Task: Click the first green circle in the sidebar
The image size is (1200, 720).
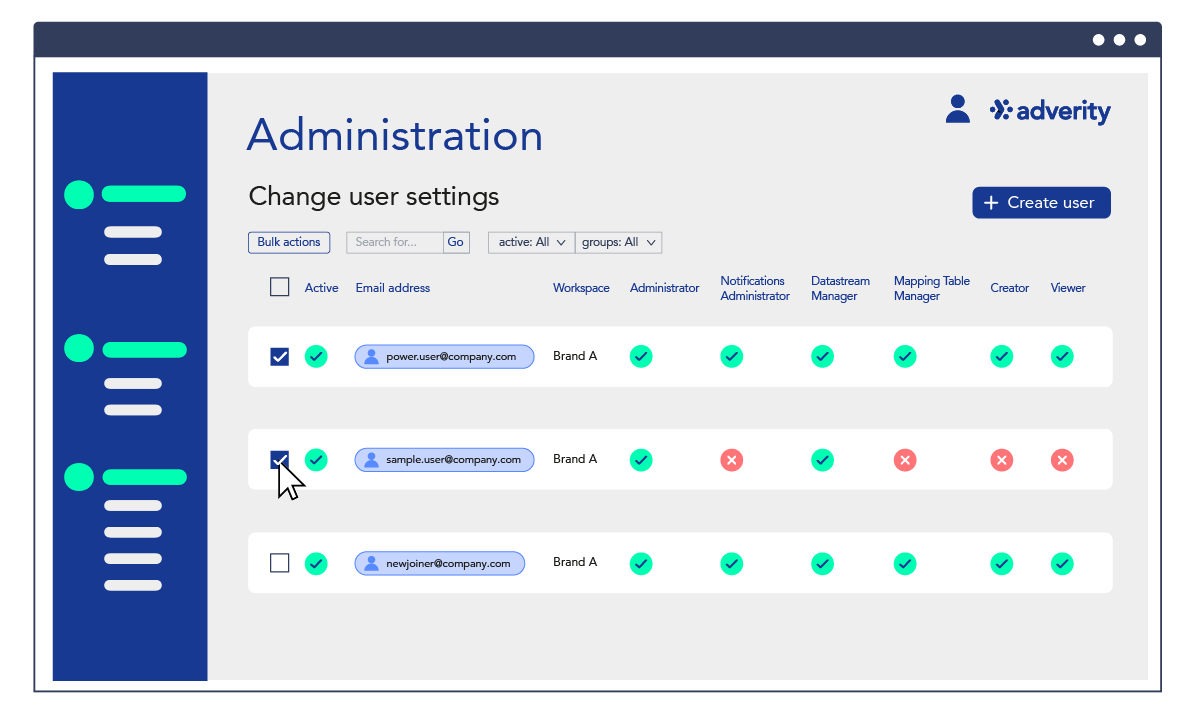Action: [78, 194]
